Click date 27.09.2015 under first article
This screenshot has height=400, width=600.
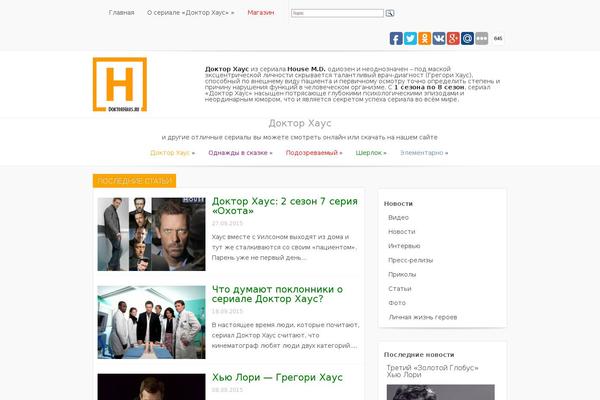[x=227, y=223]
